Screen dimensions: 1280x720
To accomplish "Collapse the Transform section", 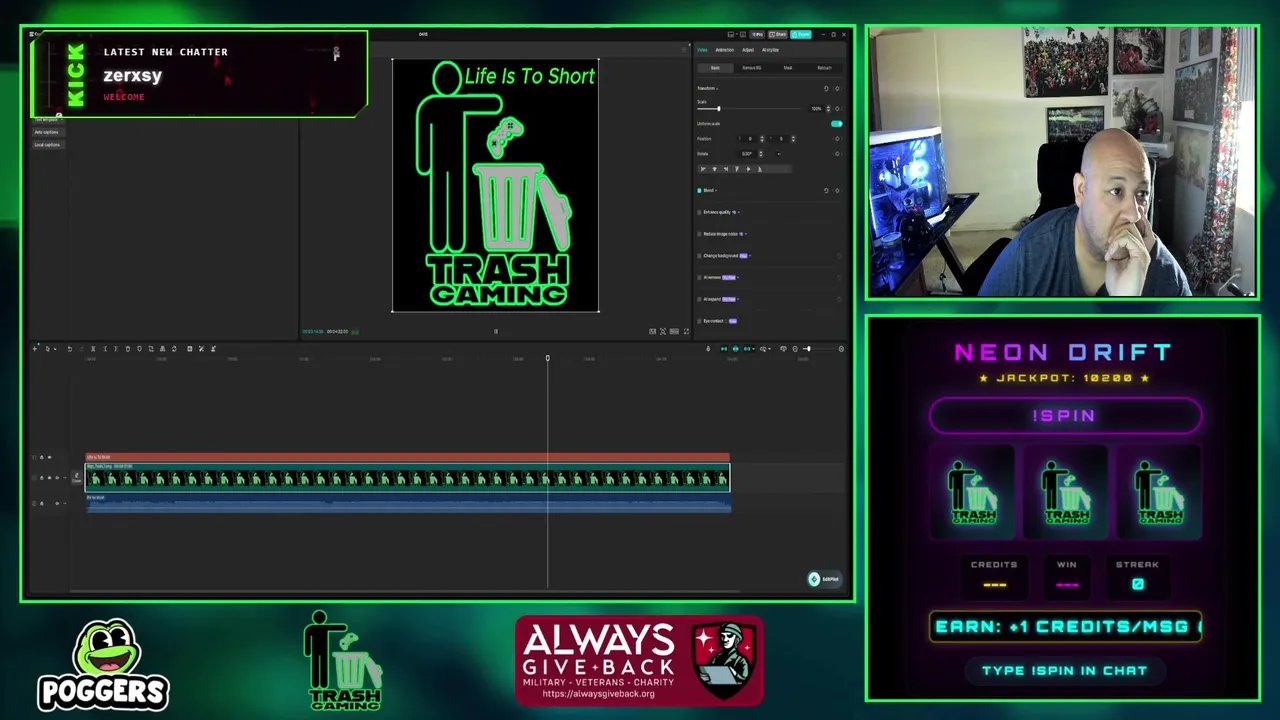I will click(717, 89).
